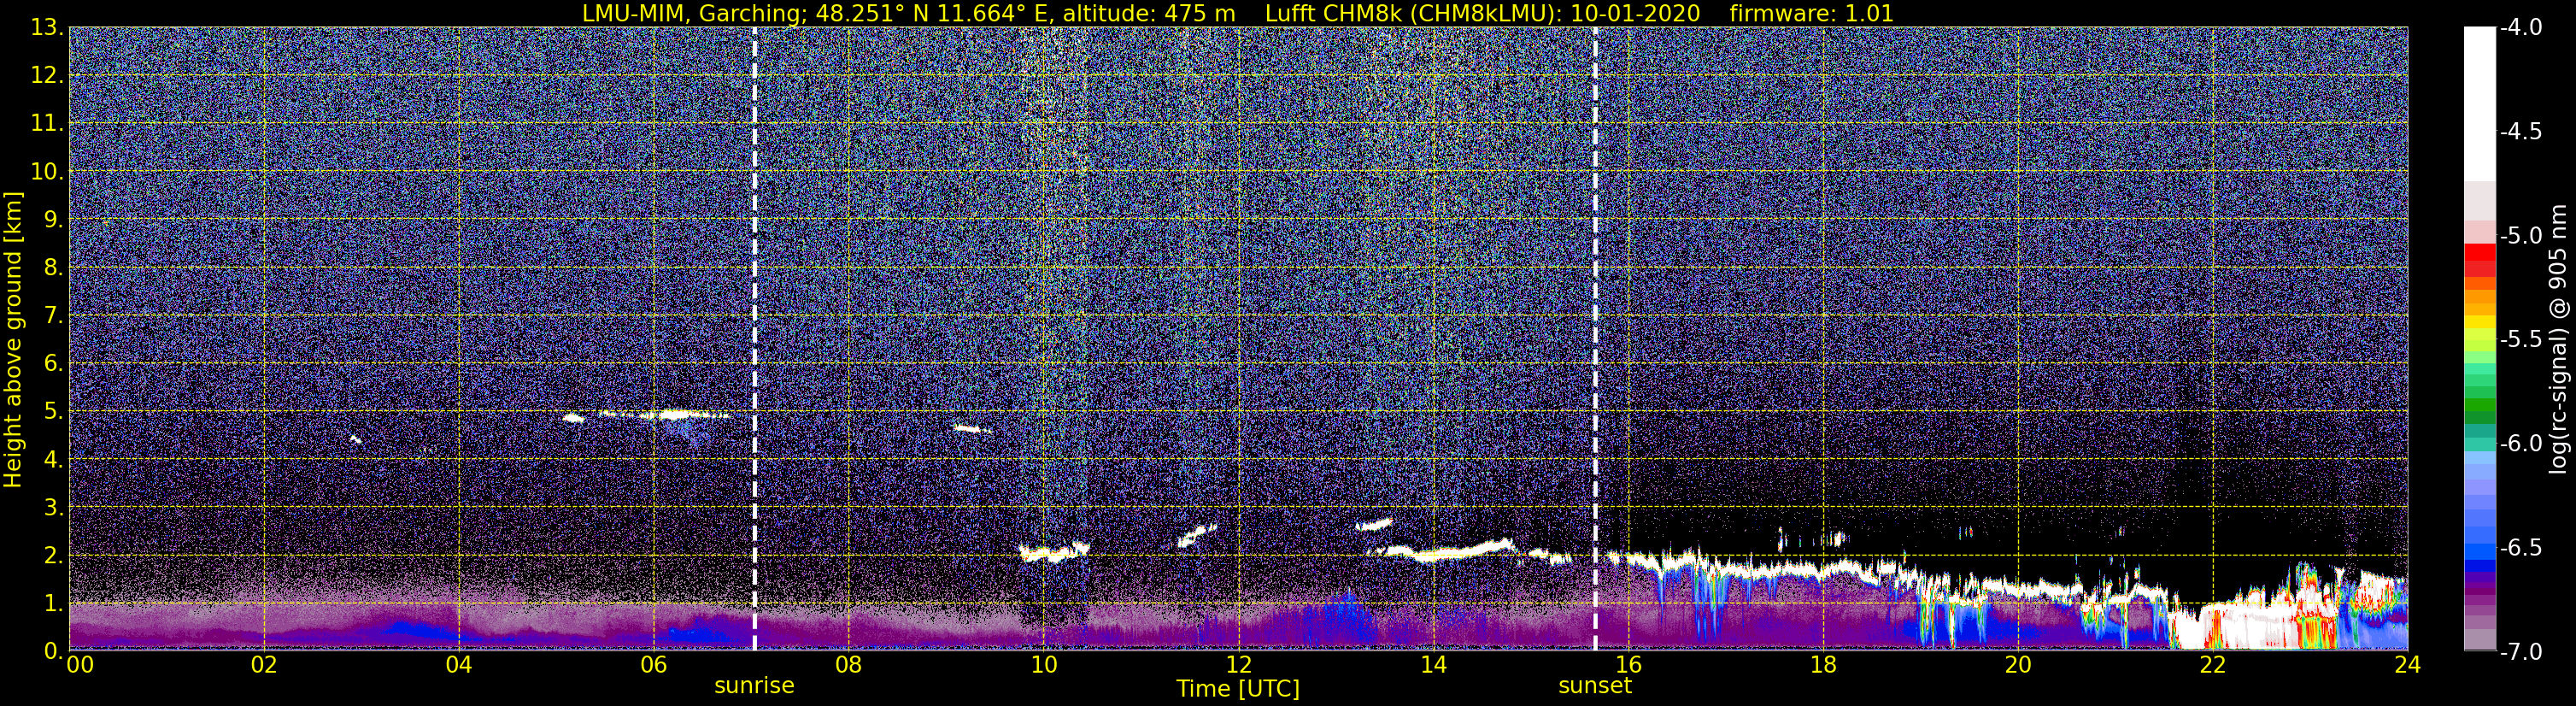Click the small cloud near 4.6 km at 09 UTC
Viewport: 2576px width, 706px height.
971,429
